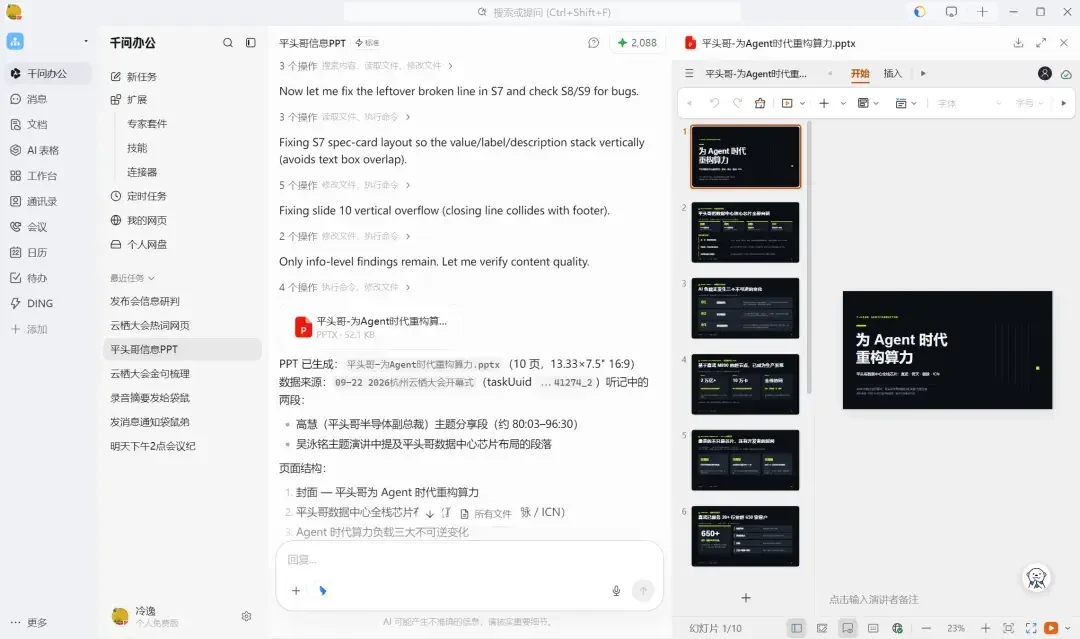
Task: Click the format painter icon in the toolbar
Action: (760, 103)
